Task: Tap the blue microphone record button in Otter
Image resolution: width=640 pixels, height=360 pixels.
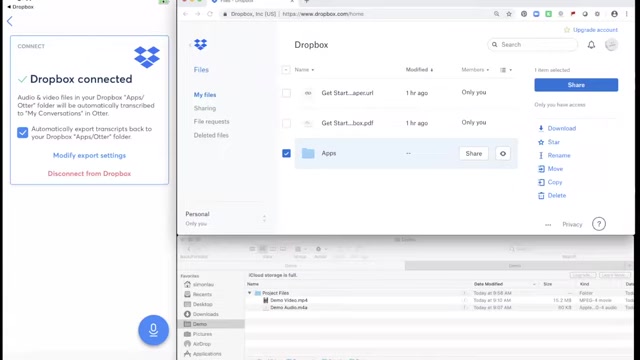Action: point(153,330)
